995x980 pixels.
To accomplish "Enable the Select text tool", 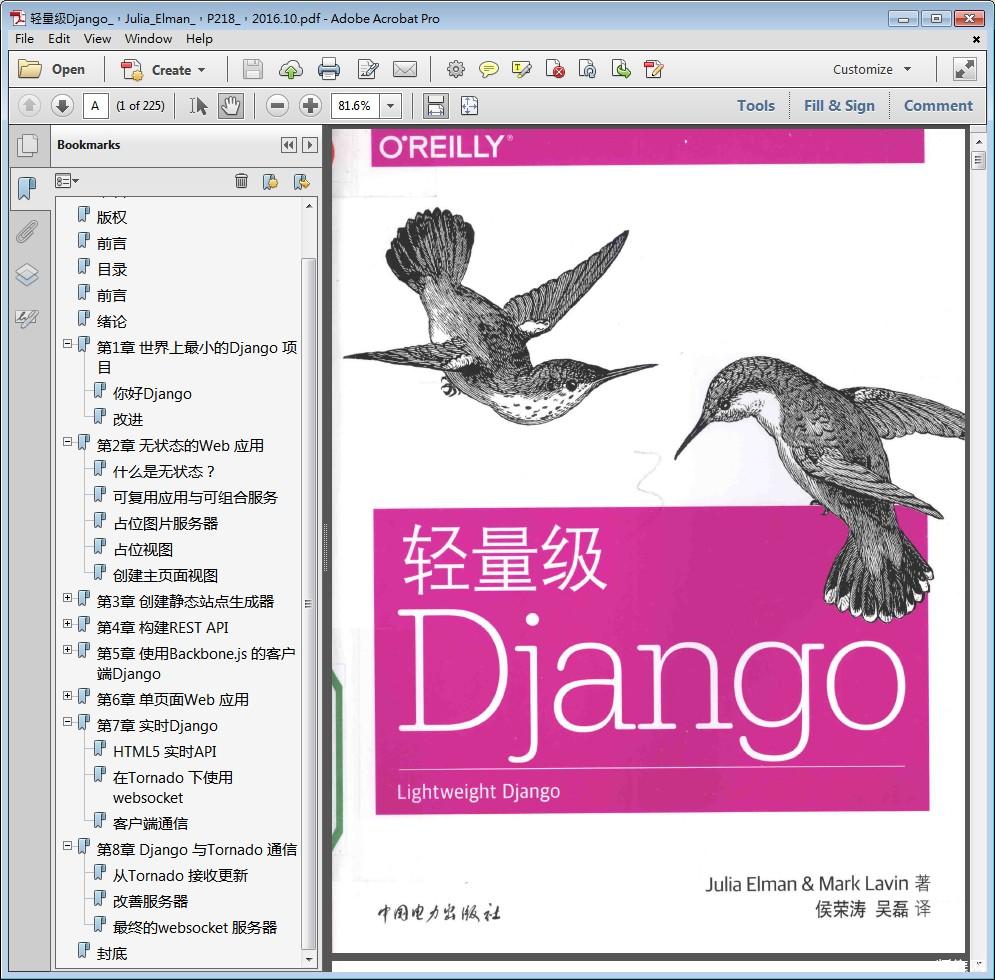I will click(199, 105).
